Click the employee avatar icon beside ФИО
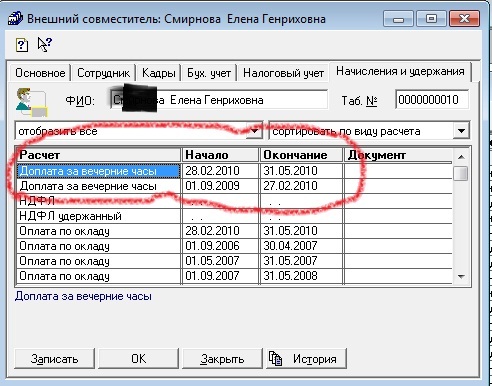Screen dimensions: 492x386 click(x=32, y=102)
